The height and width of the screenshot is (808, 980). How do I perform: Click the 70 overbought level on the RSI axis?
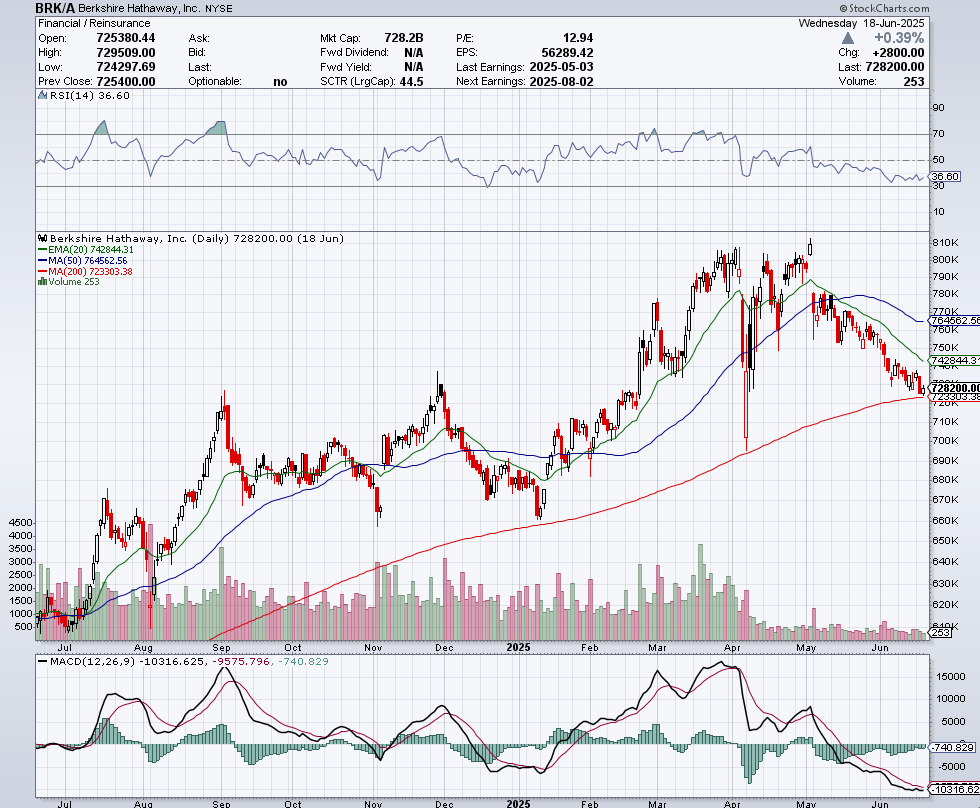coord(938,134)
